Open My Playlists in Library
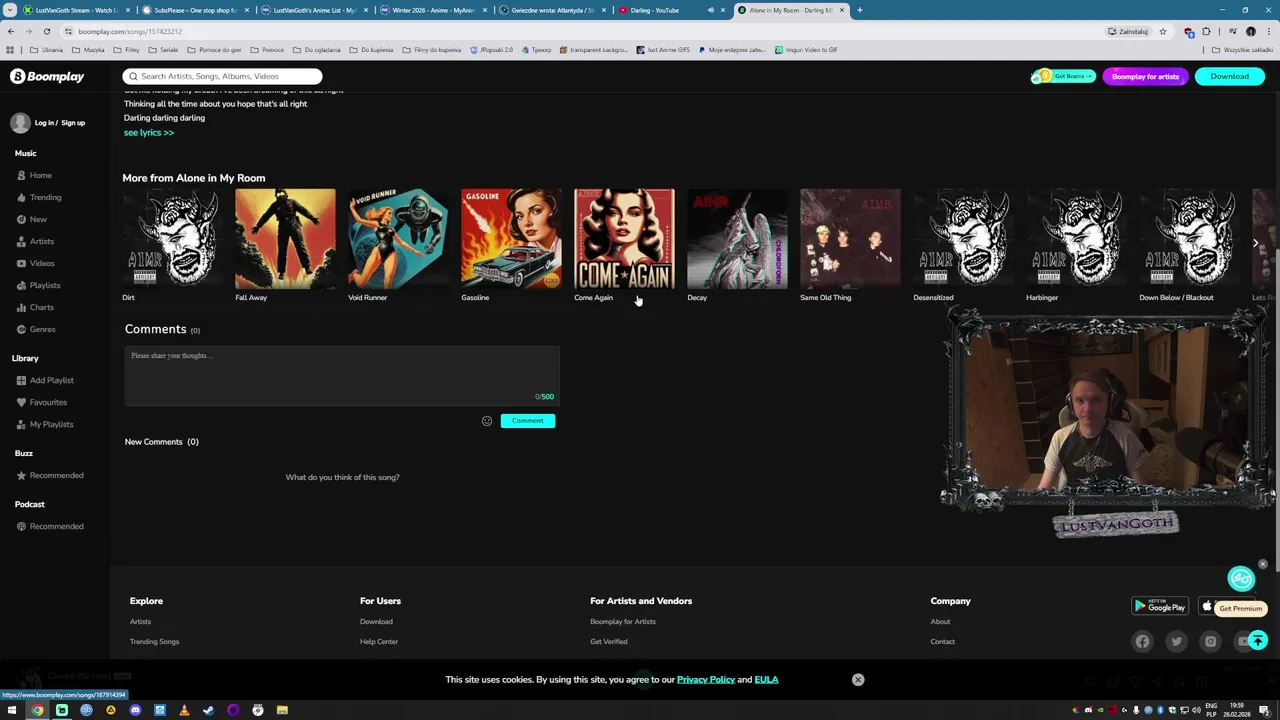The height and width of the screenshot is (720, 1280). point(51,424)
